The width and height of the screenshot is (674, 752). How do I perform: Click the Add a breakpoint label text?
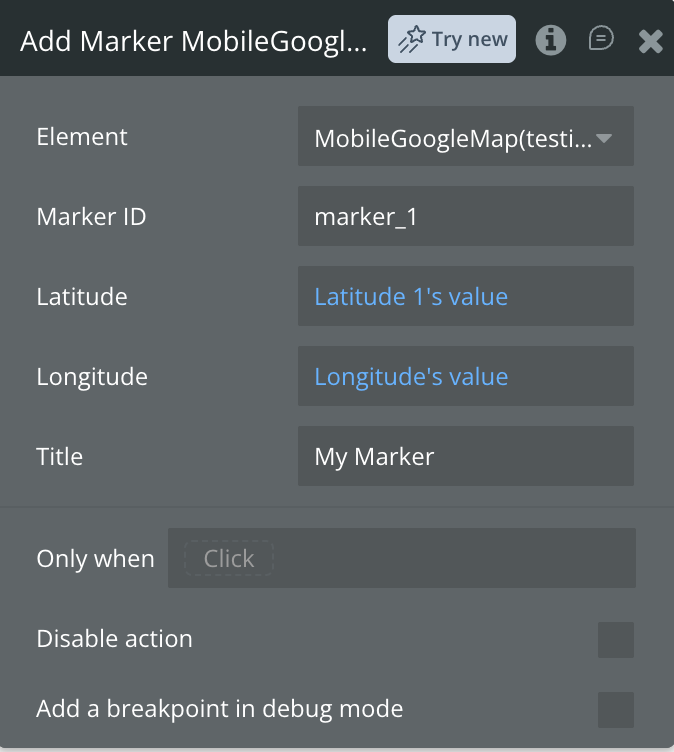pyautogui.click(x=219, y=710)
